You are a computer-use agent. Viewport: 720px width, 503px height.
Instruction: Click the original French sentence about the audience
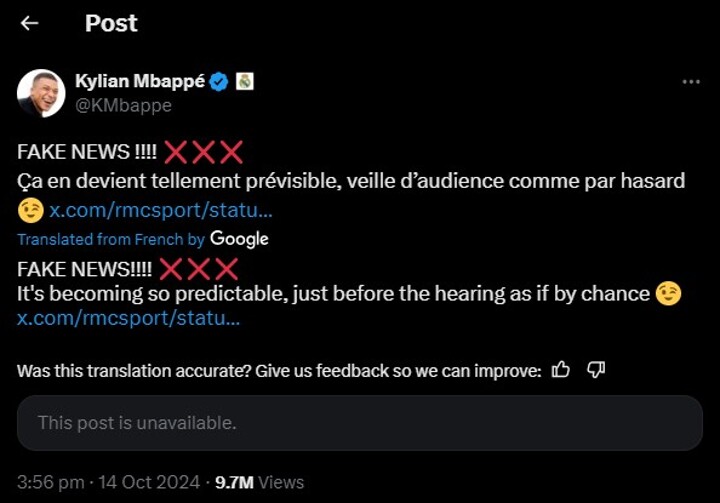(x=351, y=181)
